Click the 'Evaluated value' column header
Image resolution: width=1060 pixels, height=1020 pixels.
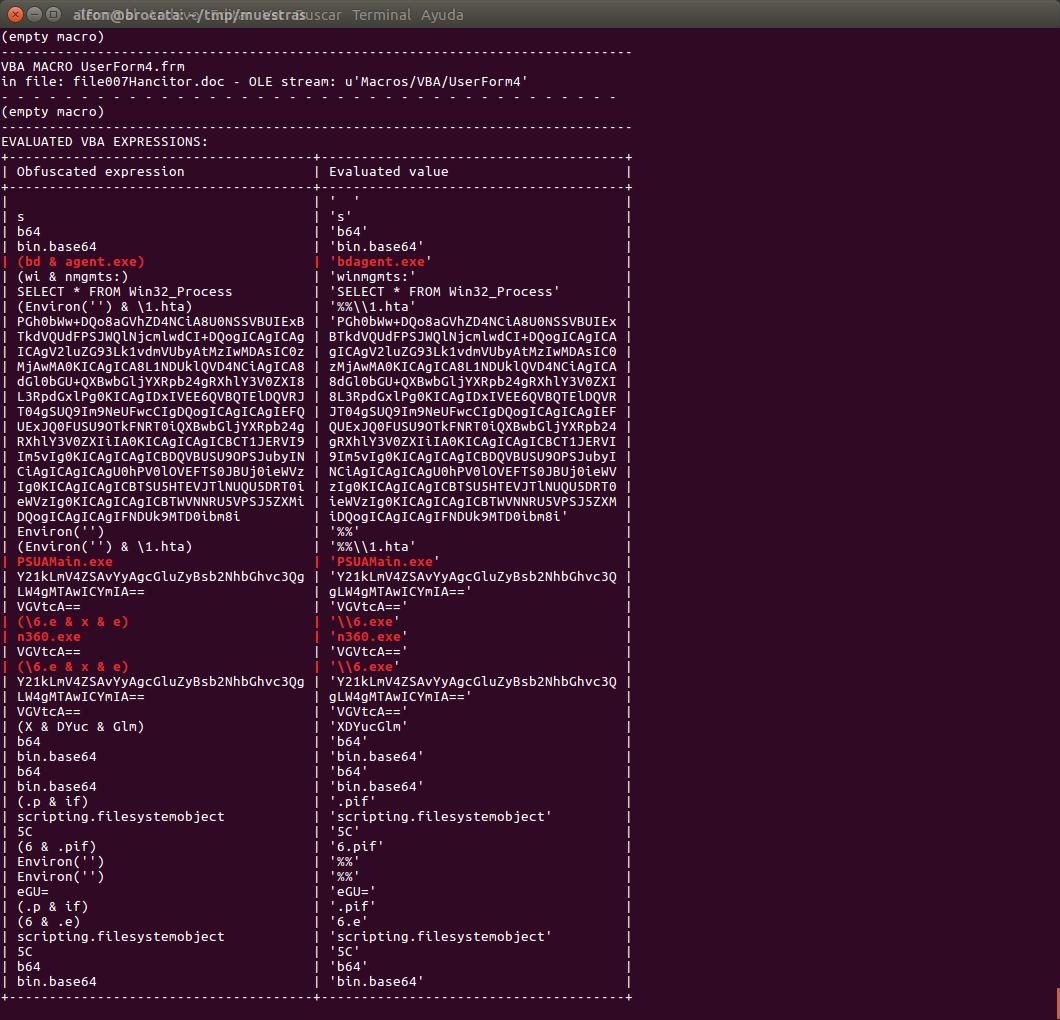pos(389,171)
